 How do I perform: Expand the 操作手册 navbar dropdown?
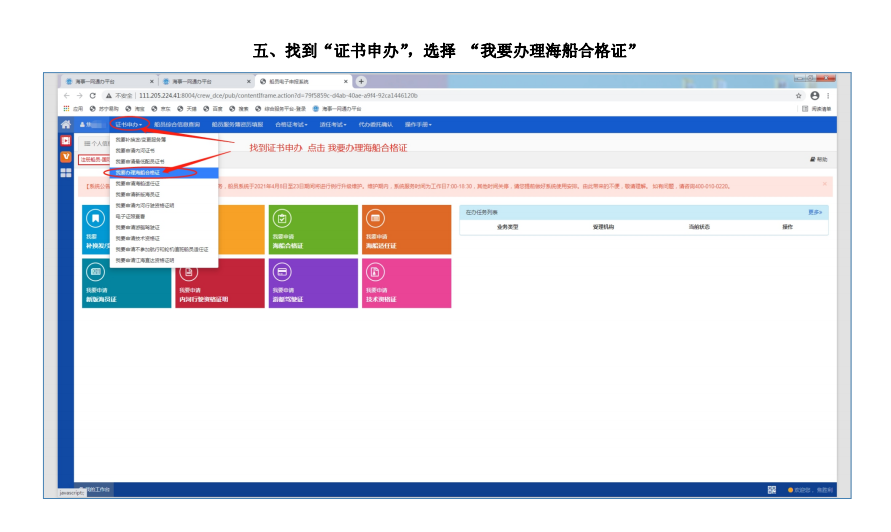(x=418, y=124)
